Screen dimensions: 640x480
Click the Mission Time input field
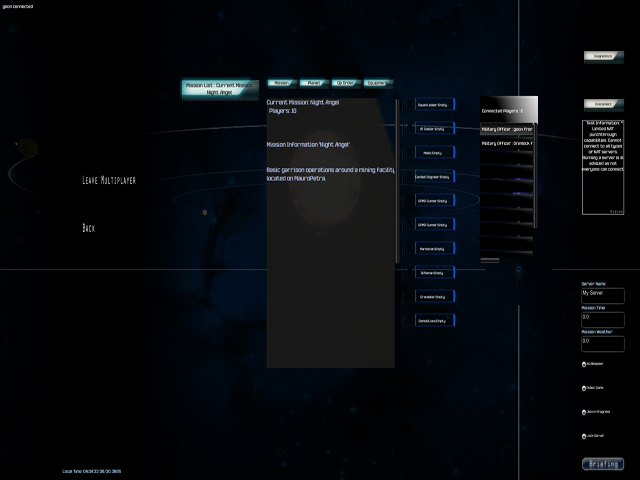click(603, 320)
